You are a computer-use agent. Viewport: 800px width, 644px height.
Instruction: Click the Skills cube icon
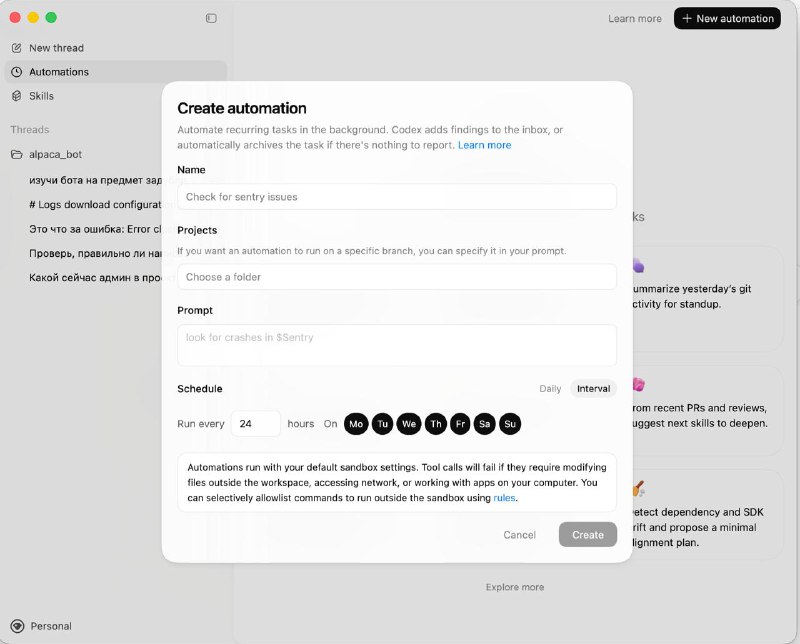tap(16, 96)
